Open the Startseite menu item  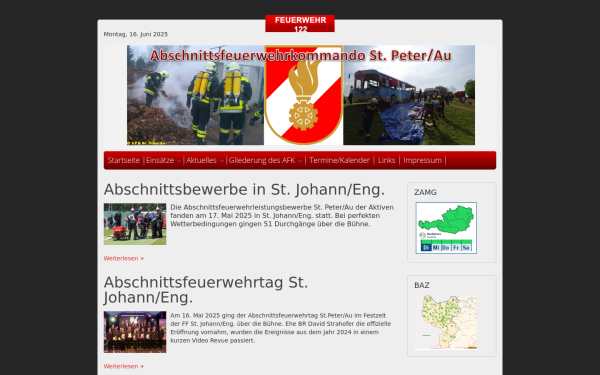click(x=124, y=160)
